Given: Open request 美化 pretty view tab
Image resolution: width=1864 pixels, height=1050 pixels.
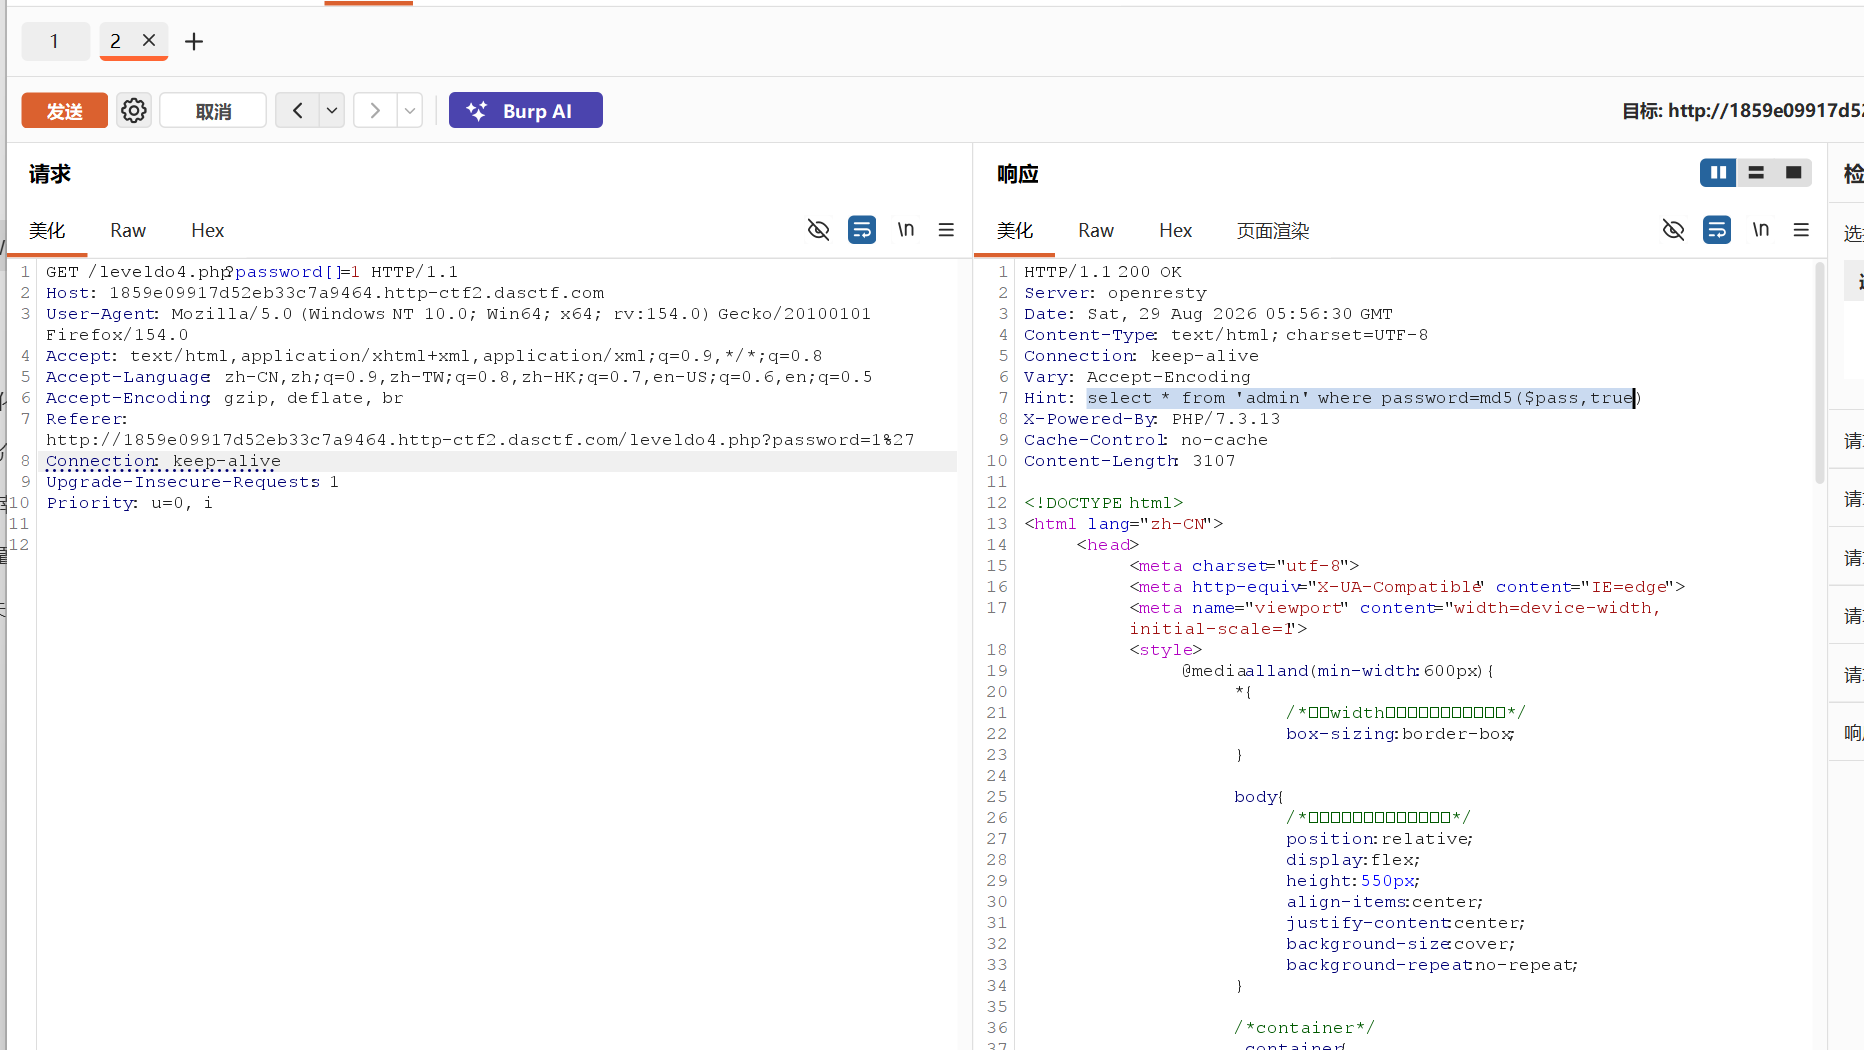Looking at the screenshot, I should [47, 231].
